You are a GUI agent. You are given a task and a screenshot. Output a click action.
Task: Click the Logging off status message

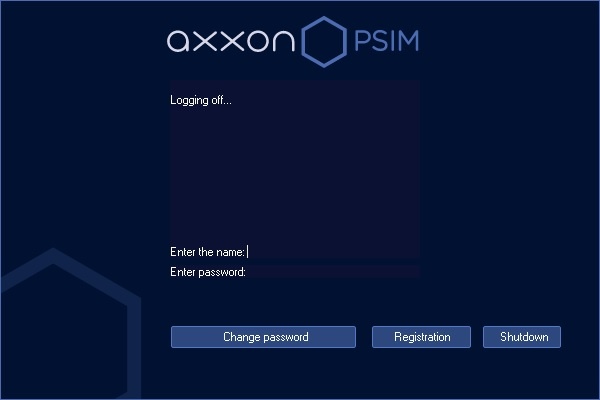pos(201,100)
